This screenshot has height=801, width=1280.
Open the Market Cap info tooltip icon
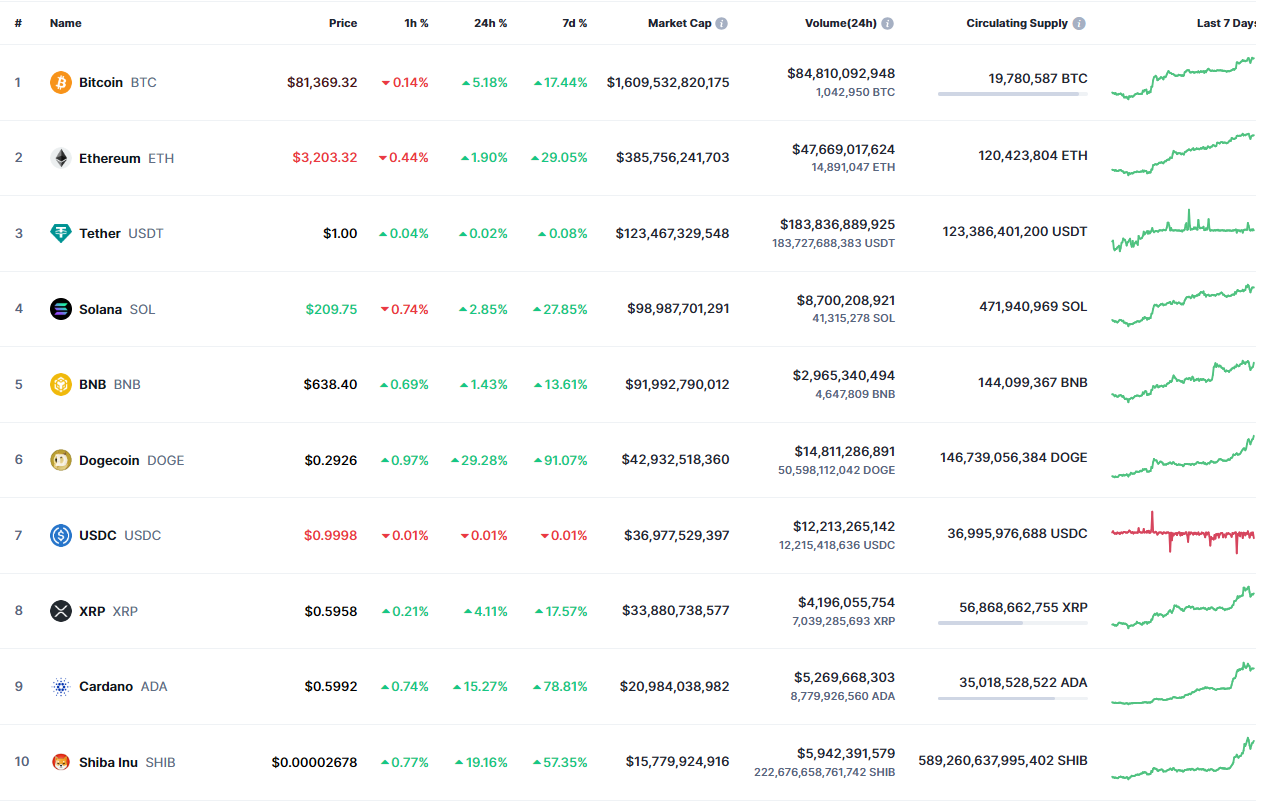722,23
